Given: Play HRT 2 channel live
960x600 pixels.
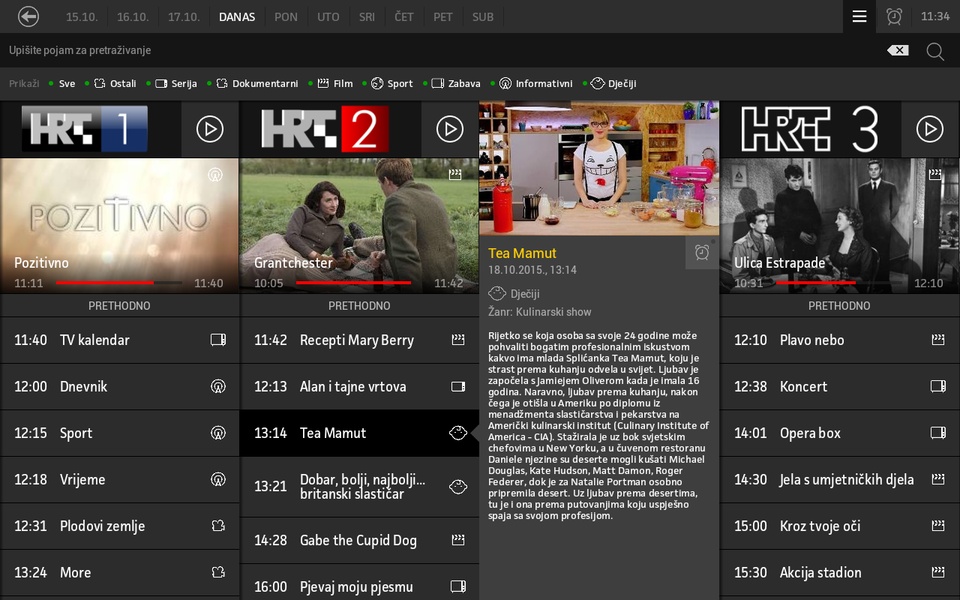Looking at the screenshot, I should (450, 129).
